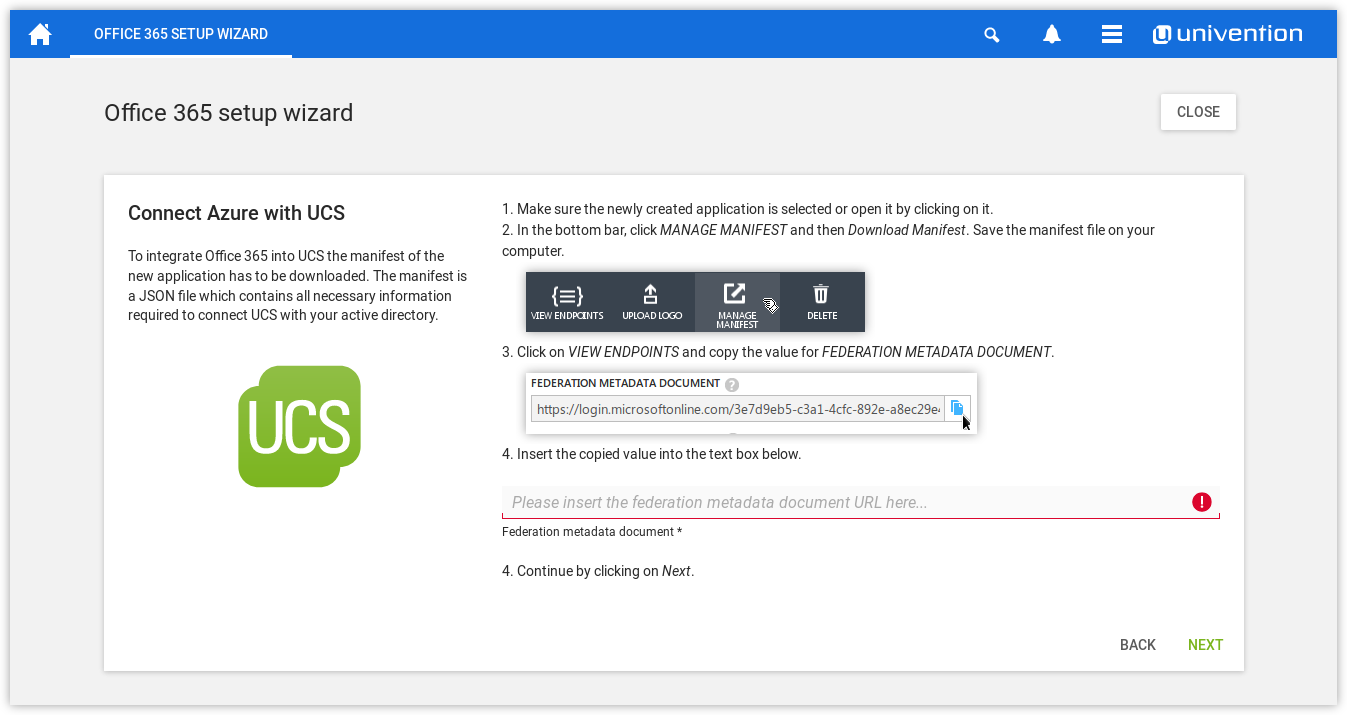Click the 'Office 365 setup wizard' page title
This screenshot has width=1347, height=715.
tap(229, 113)
